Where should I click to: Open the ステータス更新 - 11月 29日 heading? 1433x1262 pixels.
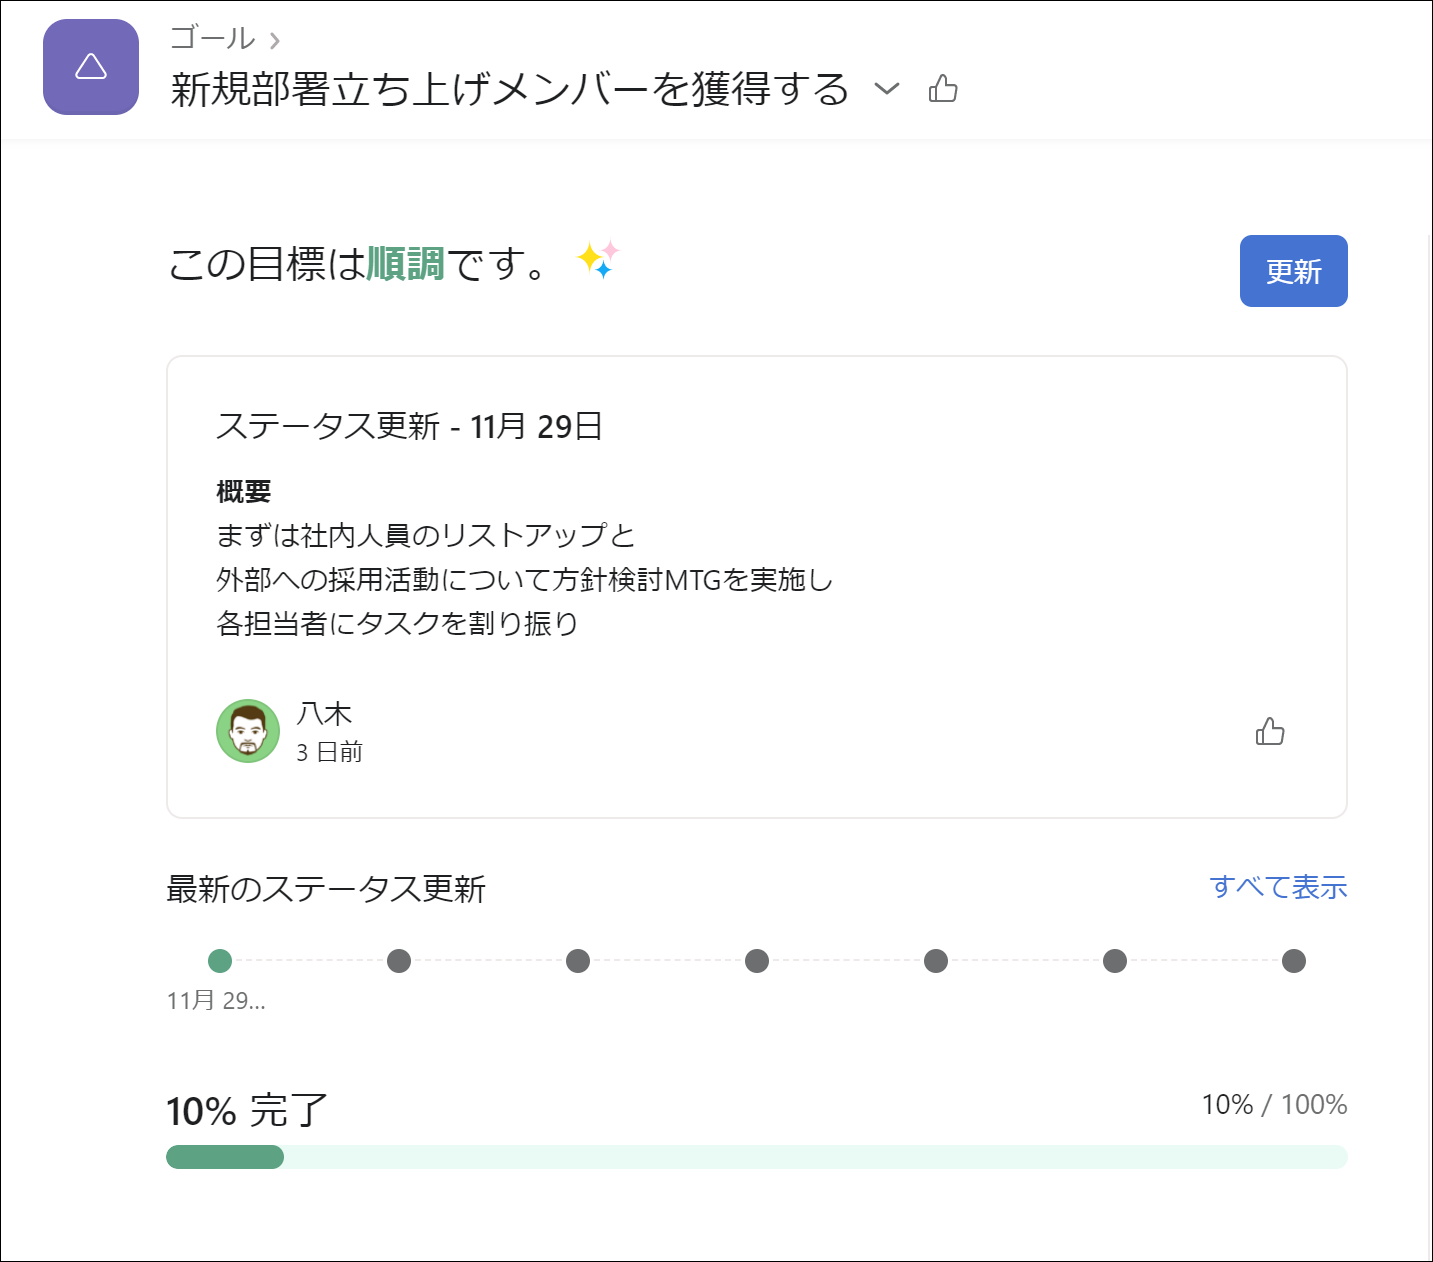coord(409,427)
